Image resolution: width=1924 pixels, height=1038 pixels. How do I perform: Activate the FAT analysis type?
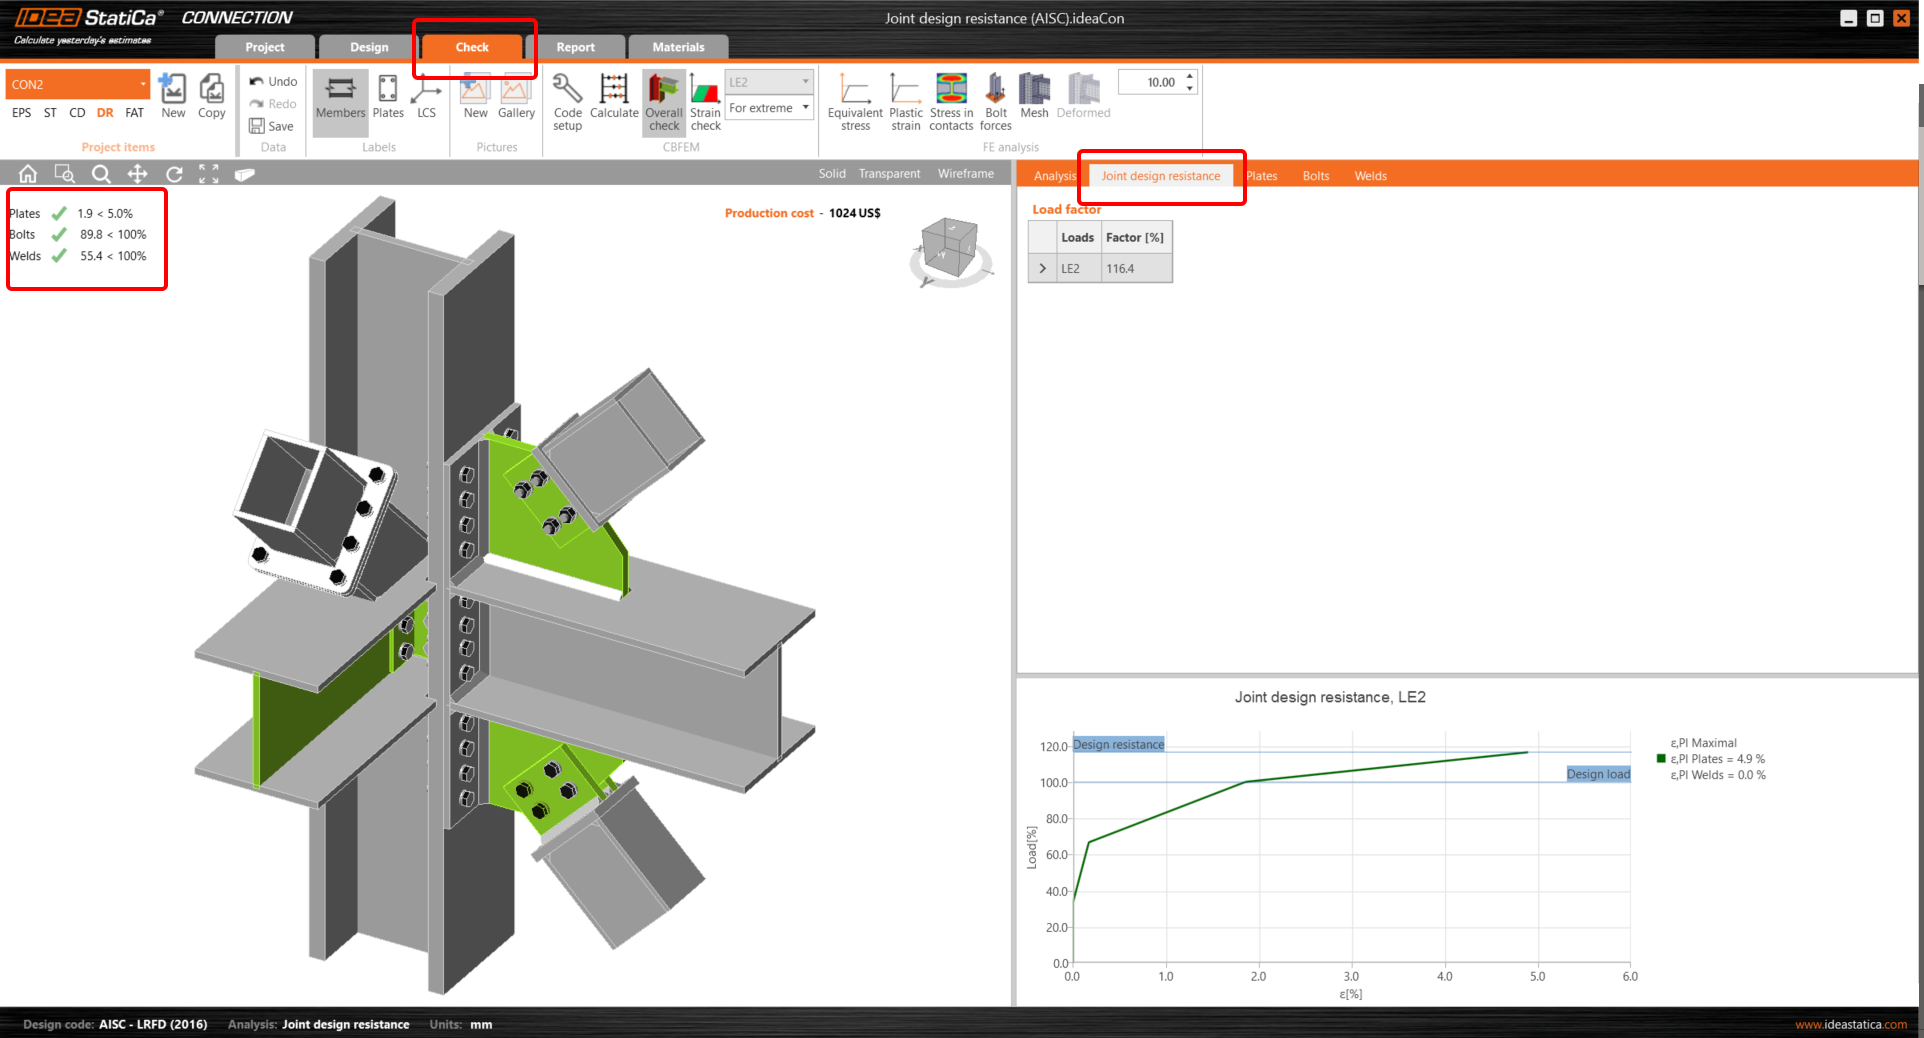[x=133, y=112]
